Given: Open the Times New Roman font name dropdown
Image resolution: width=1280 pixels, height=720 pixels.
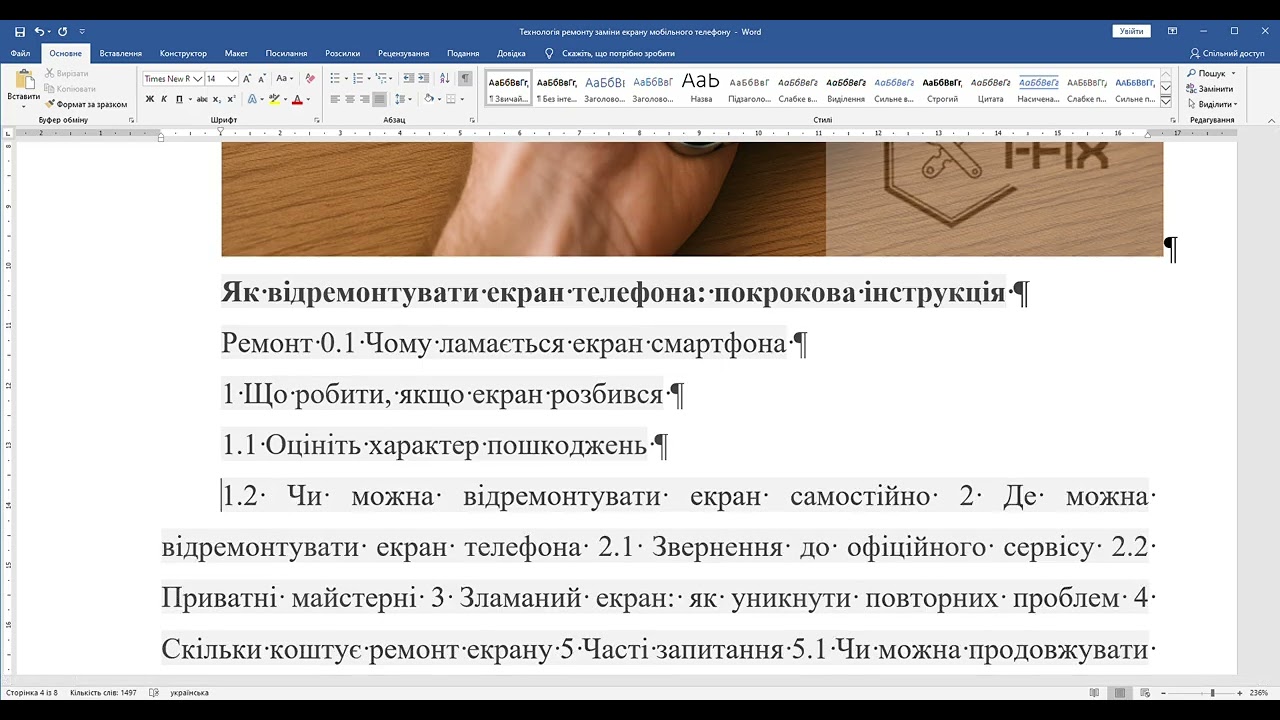Looking at the screenshot, I should tap(197, 78).
